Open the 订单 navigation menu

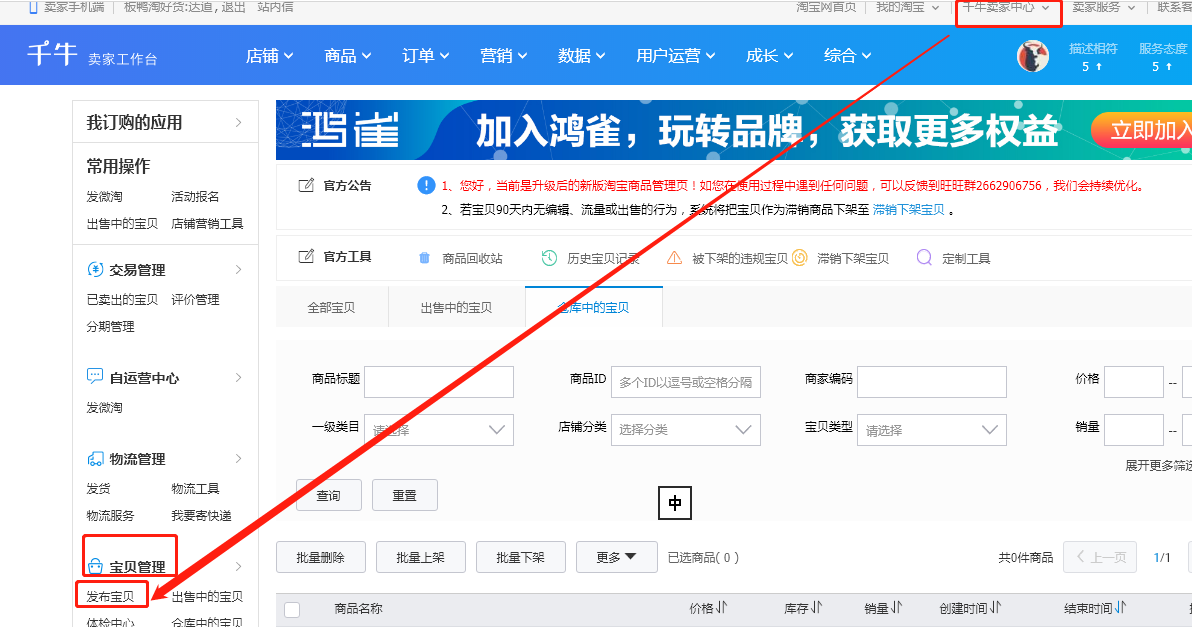[x=426, y=55]
